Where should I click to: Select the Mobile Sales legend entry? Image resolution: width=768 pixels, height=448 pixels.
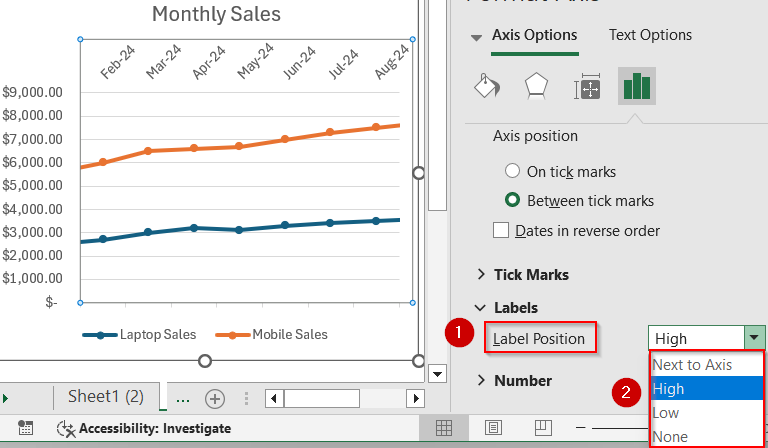271,335
